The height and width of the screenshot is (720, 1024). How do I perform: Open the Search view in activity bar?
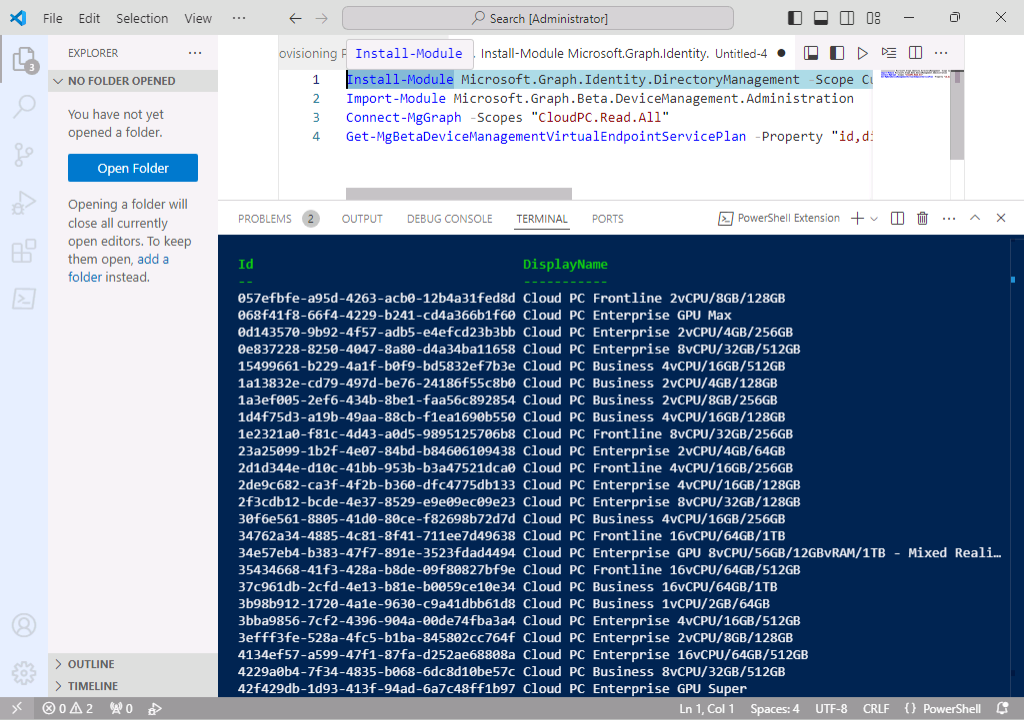[x=24, y=106]
